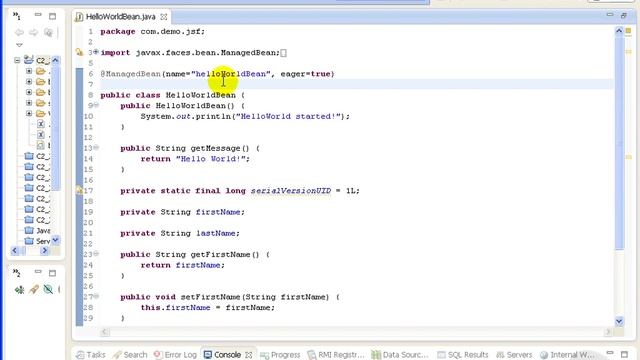Open the Servers tab
Viewport: 640px width, 360px height.
point(513,355)
